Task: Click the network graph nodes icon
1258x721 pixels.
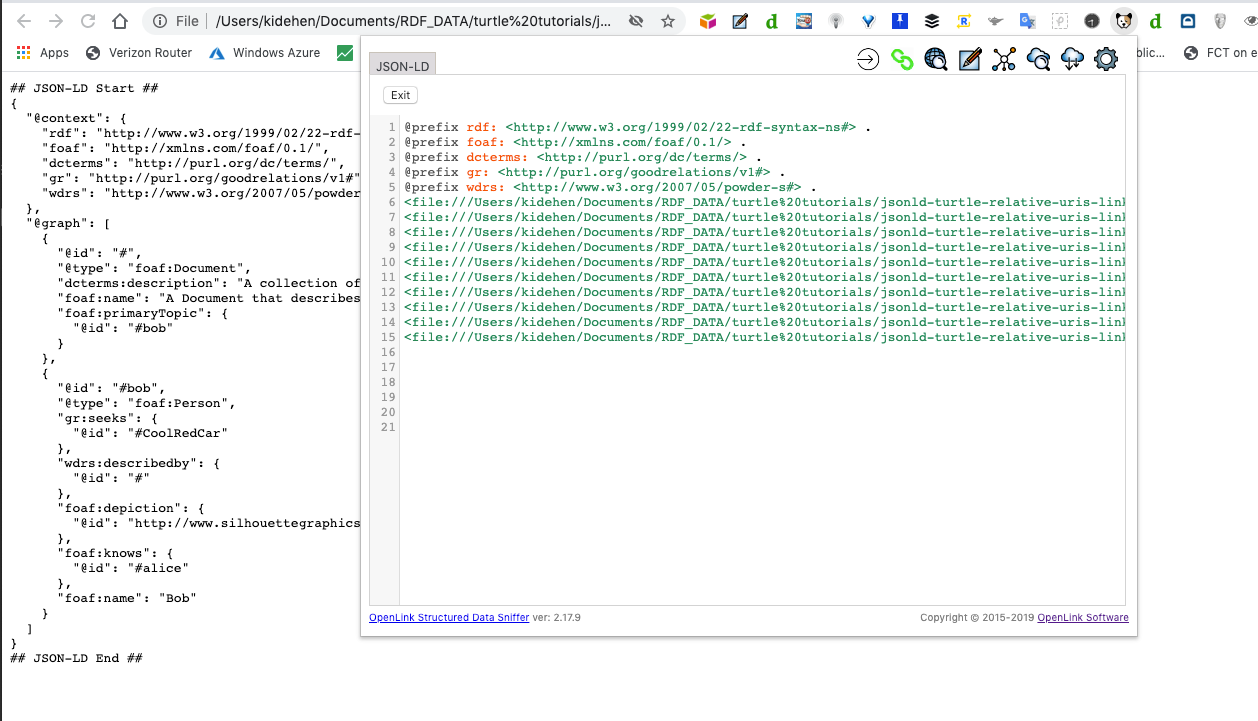Action: [1004, 60]
